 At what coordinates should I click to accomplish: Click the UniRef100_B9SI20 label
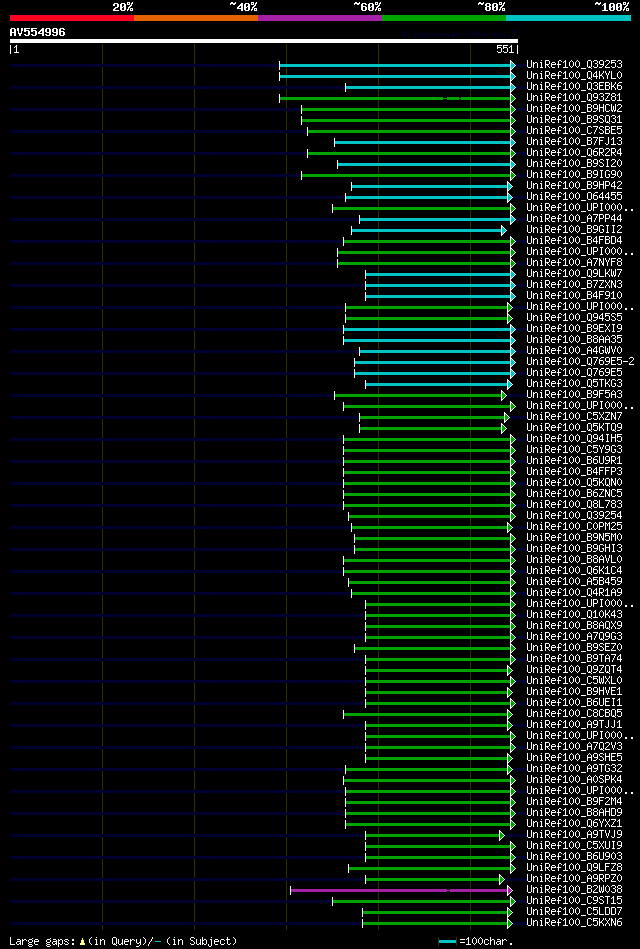coord(575,163)
